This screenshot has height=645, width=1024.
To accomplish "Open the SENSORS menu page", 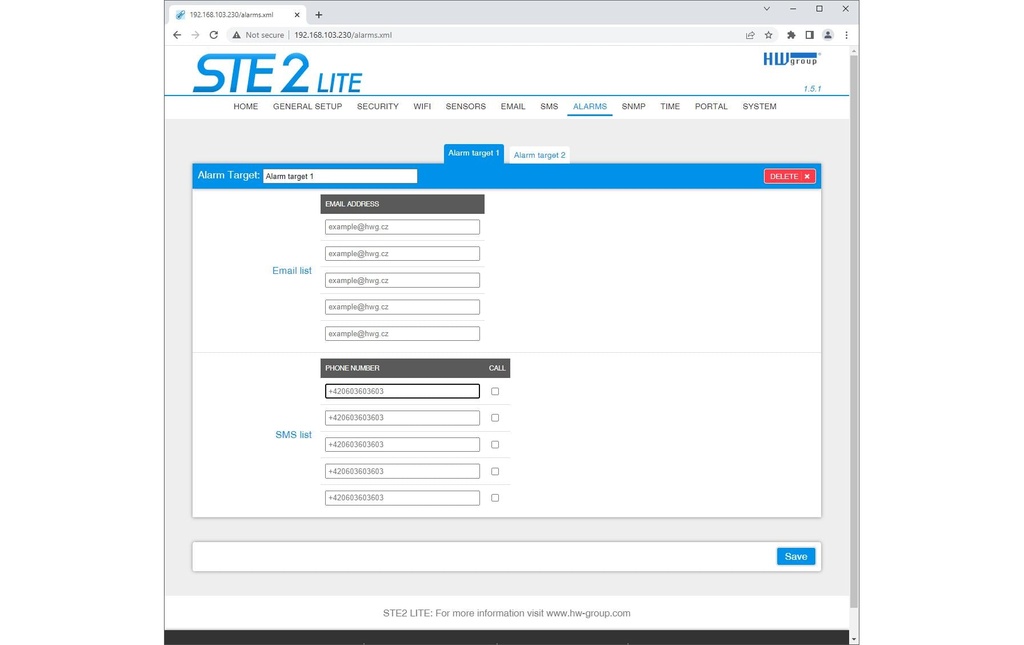I will click(x=466, y=106).
